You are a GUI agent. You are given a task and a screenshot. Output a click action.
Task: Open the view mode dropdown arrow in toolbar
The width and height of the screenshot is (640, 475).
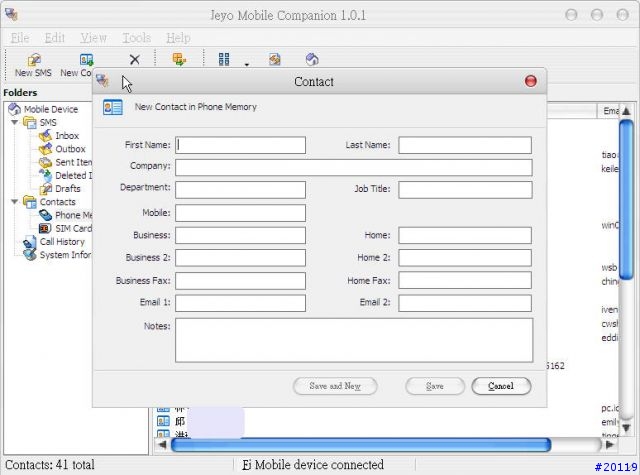click(x=247, y=64)
